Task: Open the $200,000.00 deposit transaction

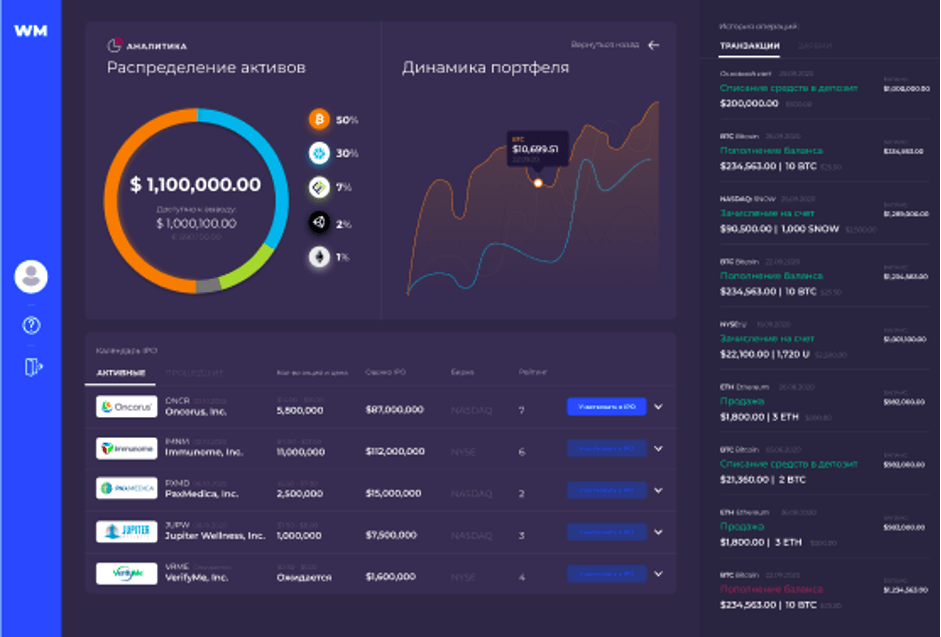Action: click(825, 88)
